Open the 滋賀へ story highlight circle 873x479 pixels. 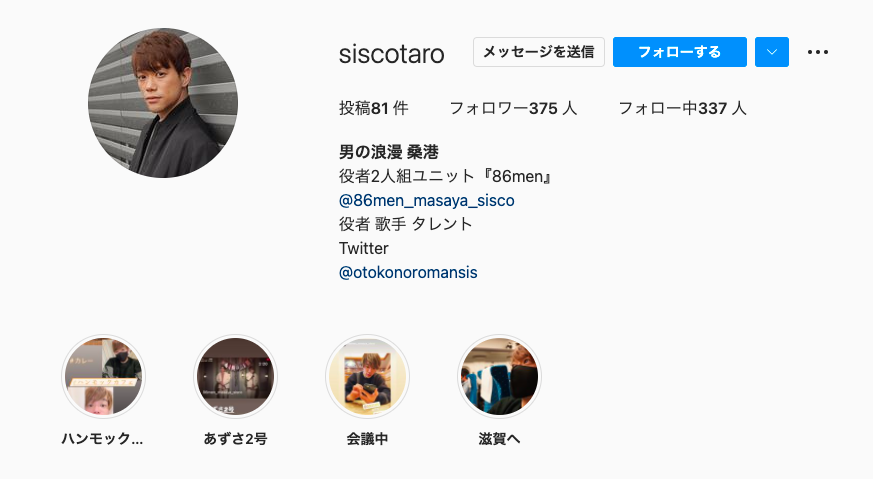499,377
